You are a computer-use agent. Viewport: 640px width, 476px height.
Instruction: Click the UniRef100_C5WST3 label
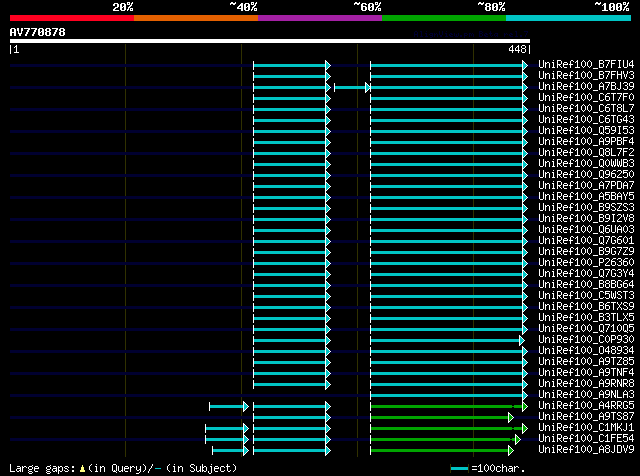pyautogui.click(x=586, y=296)
